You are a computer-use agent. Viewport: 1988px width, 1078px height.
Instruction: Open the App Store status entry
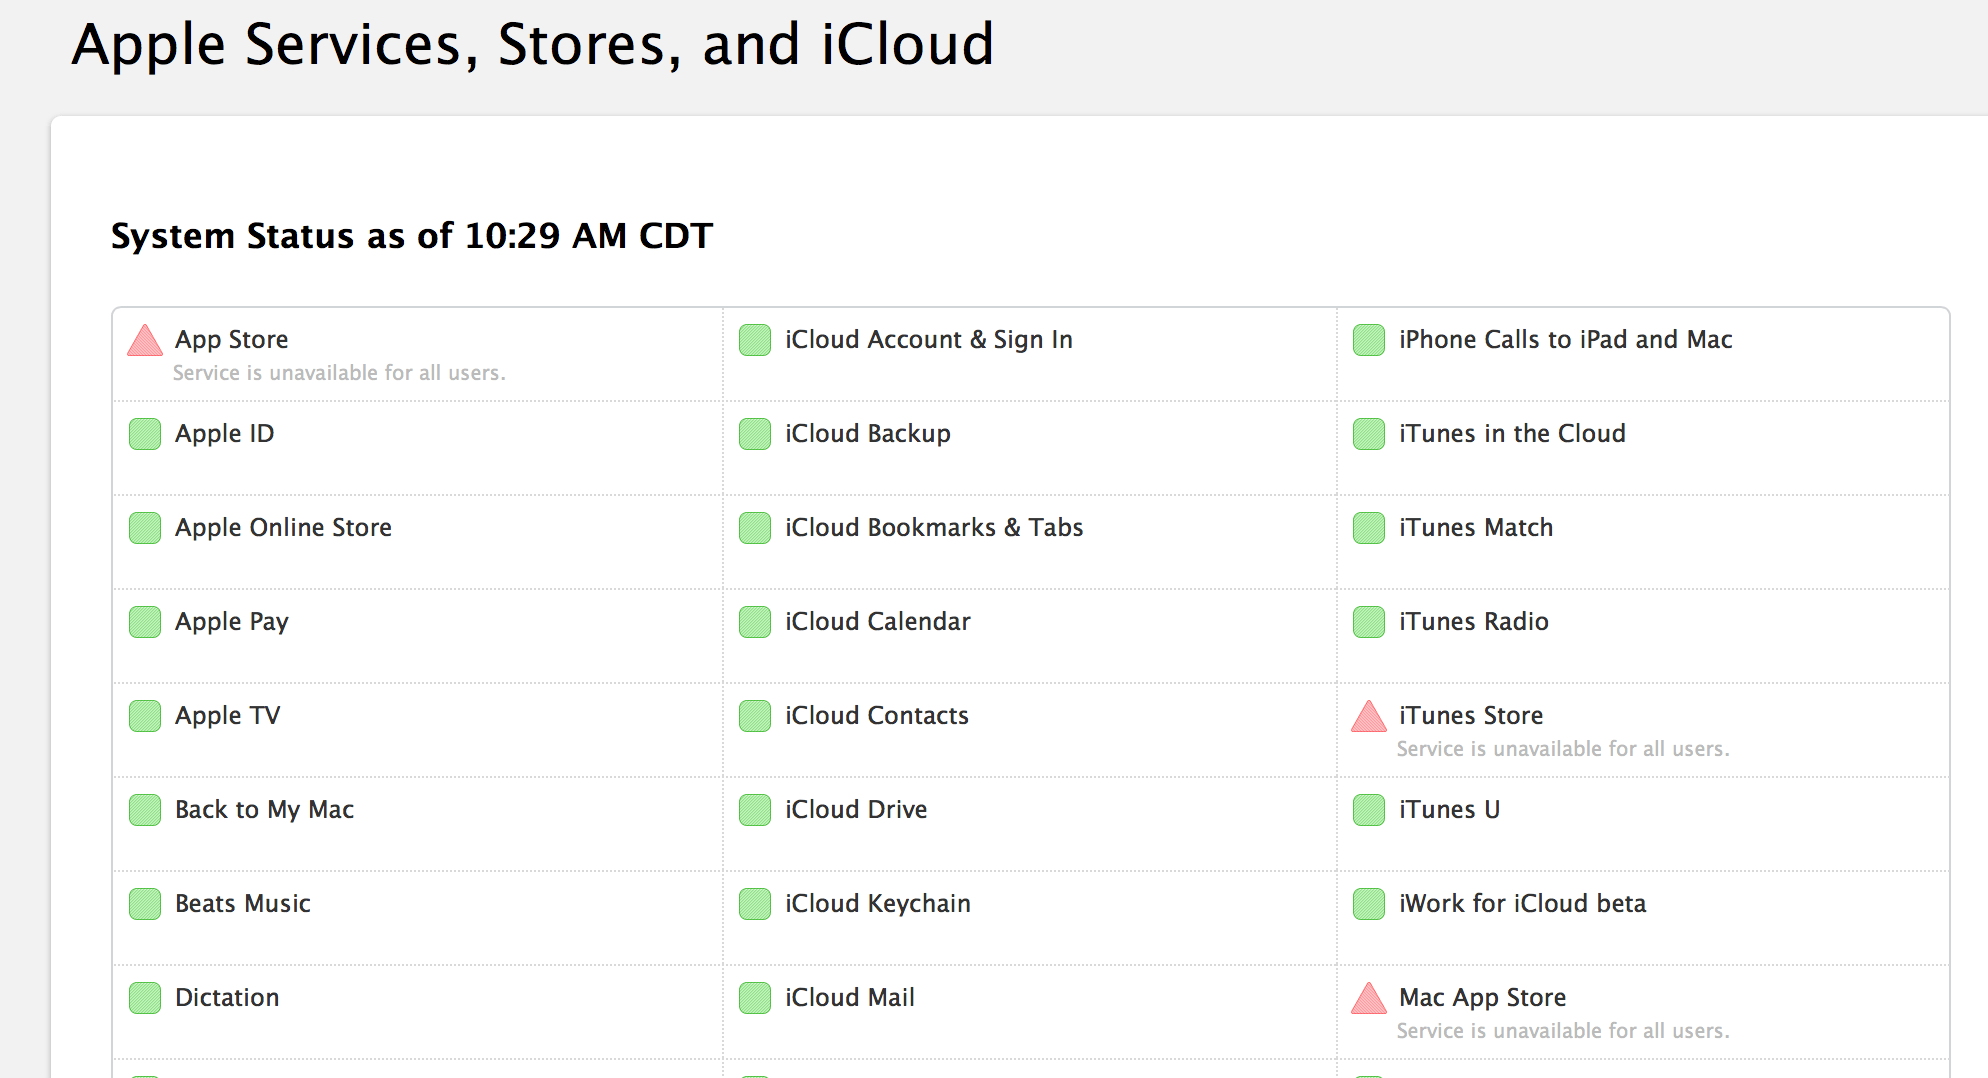pyautogui.click(x=232, y=340)
